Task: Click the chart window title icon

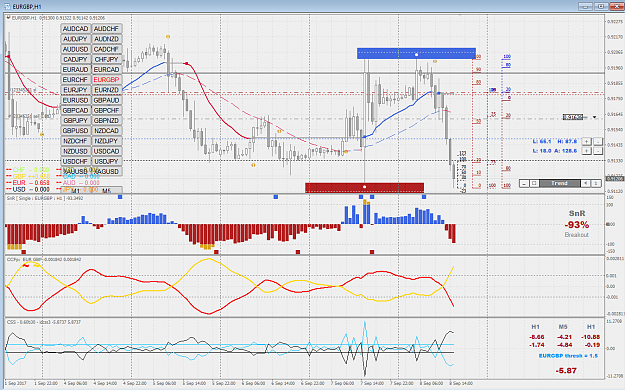Action: (x=7, y=6)
